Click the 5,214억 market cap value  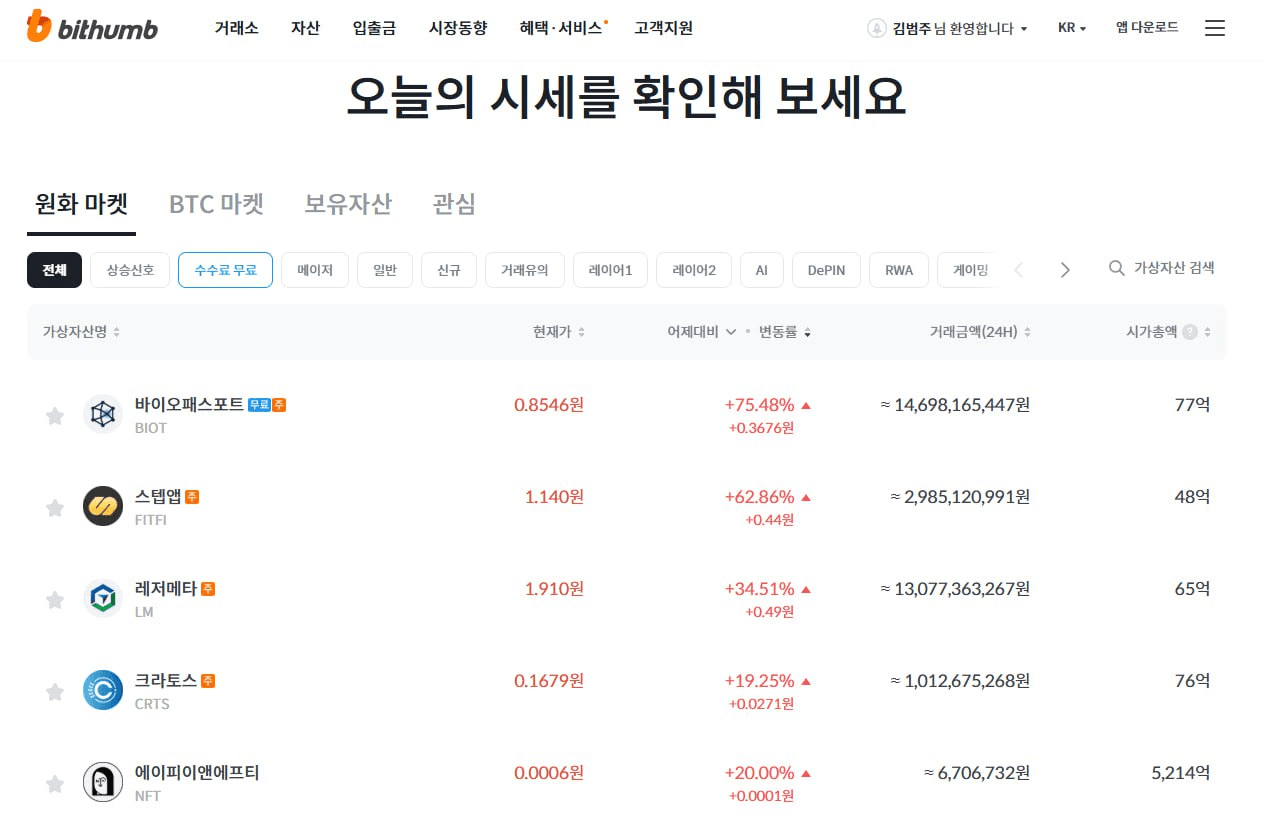(x=1181, y=773)
